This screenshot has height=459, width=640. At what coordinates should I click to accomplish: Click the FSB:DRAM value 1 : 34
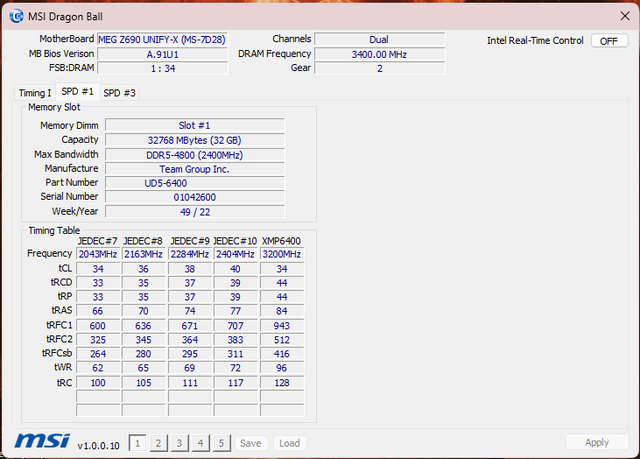pos(162,68)
